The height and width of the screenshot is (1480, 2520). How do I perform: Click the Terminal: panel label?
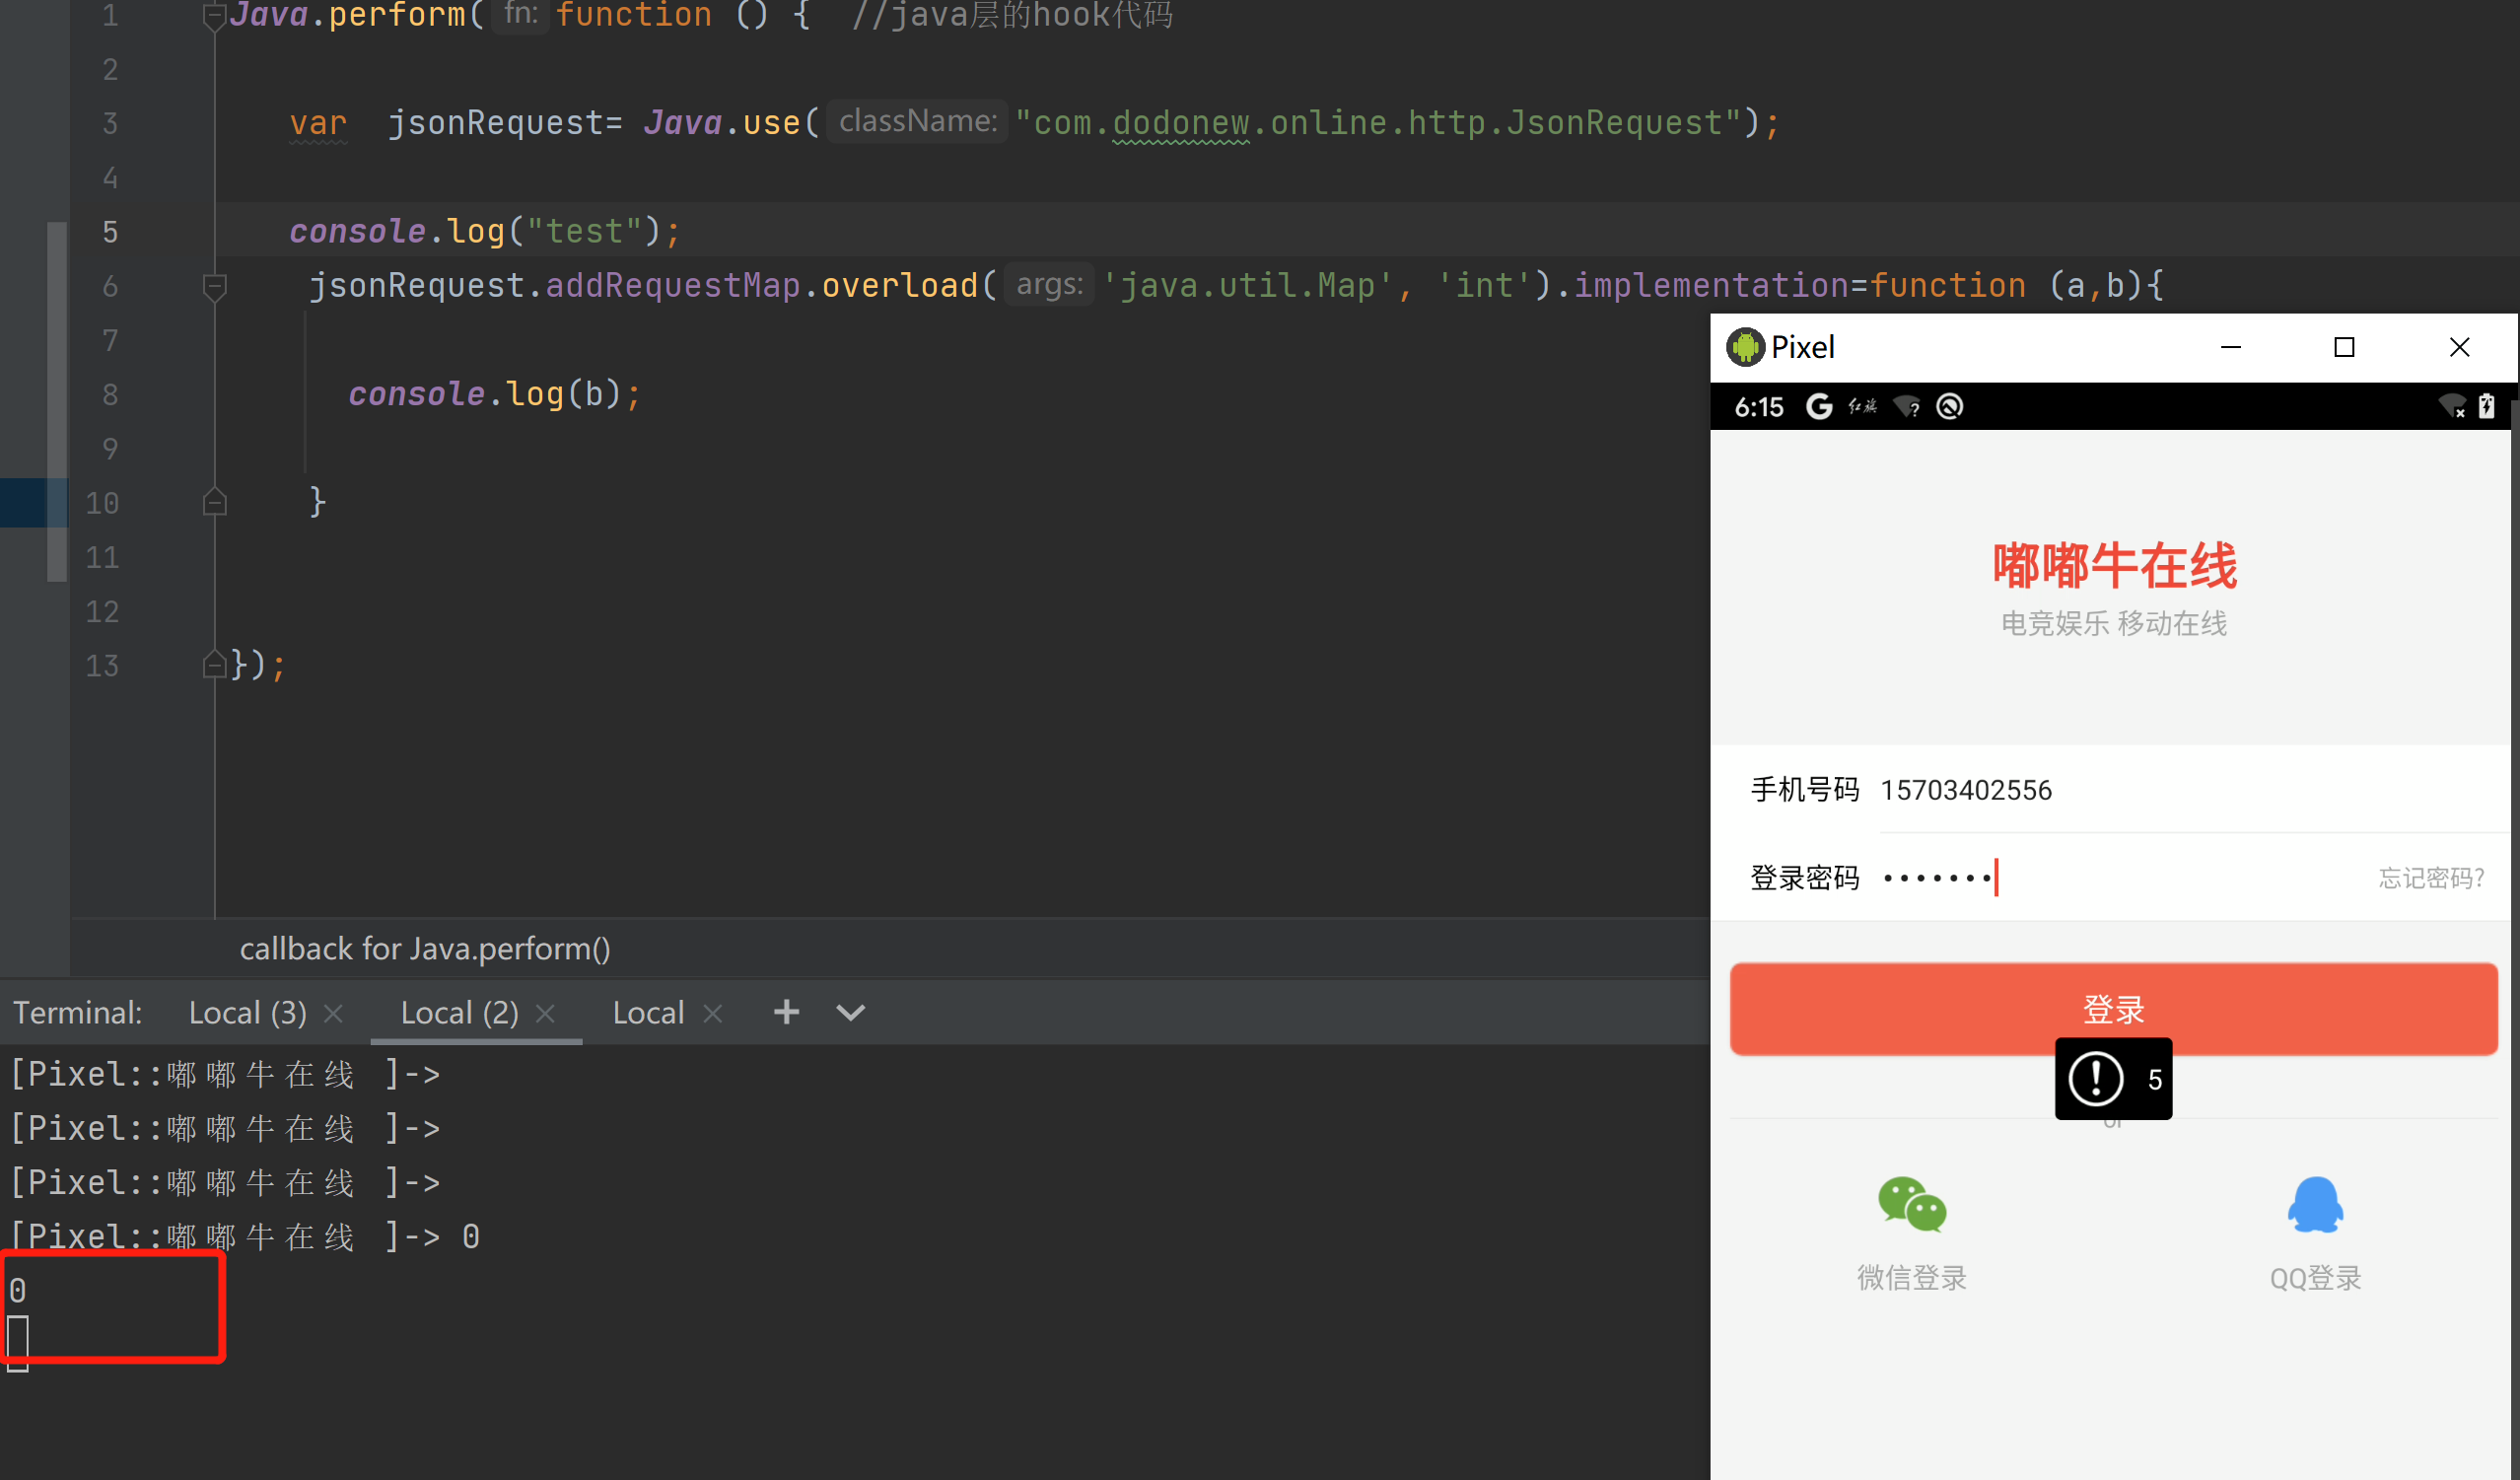(x=77, y=1012)
